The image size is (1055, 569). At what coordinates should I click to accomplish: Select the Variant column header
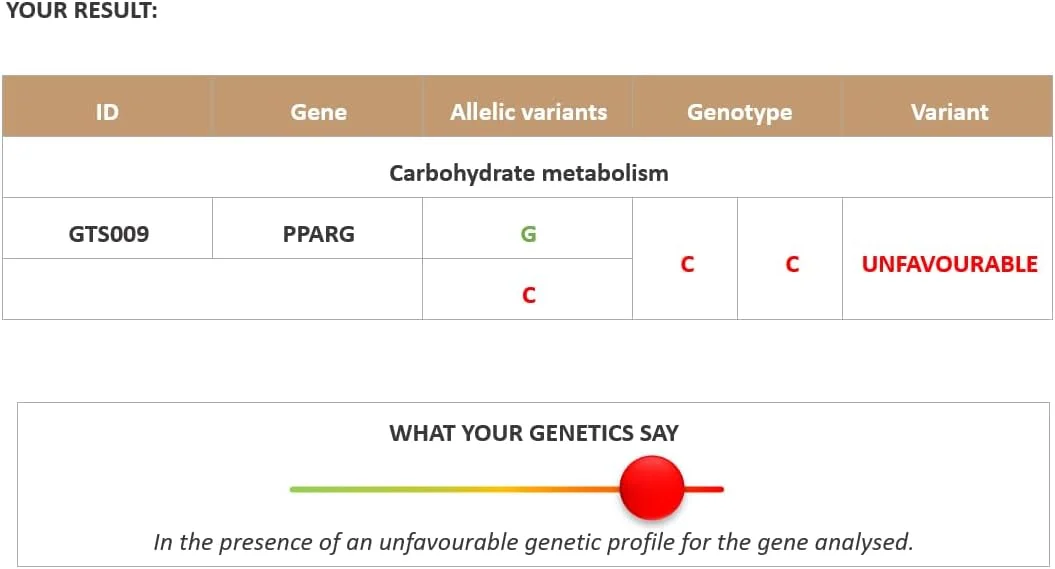pos(949,112)
